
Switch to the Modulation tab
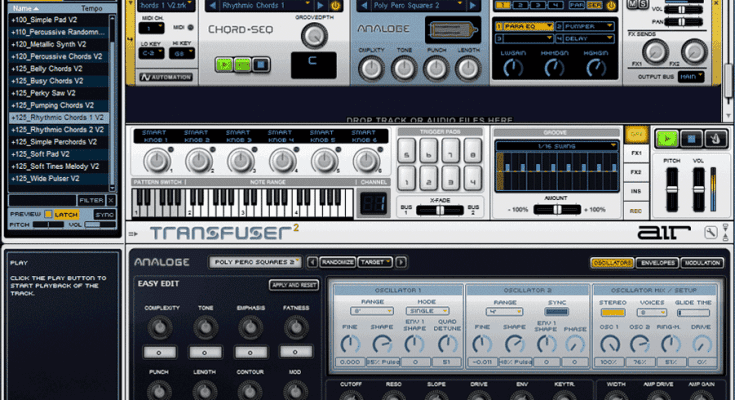click(704, 262)
